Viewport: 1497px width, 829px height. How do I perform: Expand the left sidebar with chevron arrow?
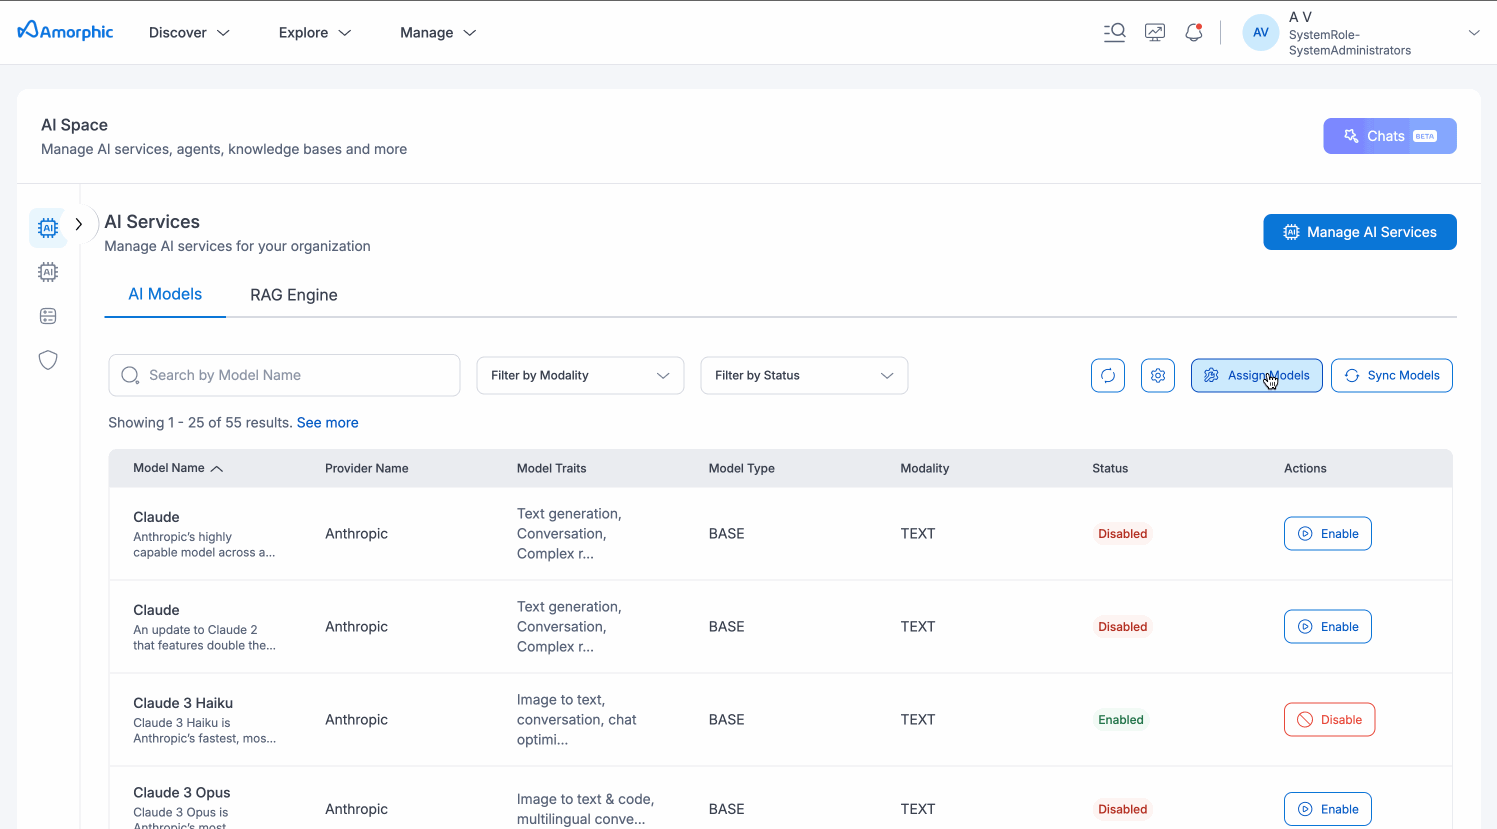[79, 225]
